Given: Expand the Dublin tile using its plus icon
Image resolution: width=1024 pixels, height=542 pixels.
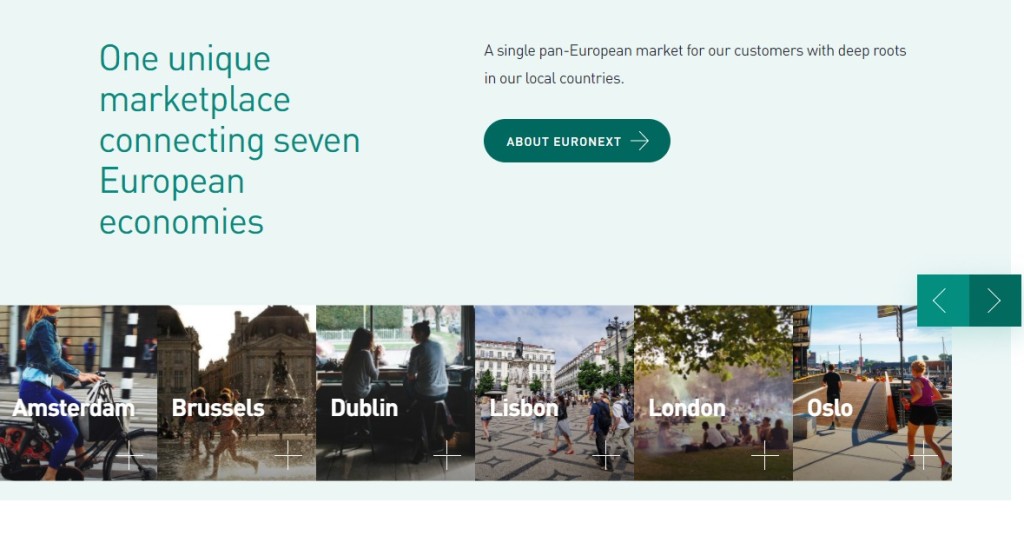Looking at the screenshot, I should [447, 455].
